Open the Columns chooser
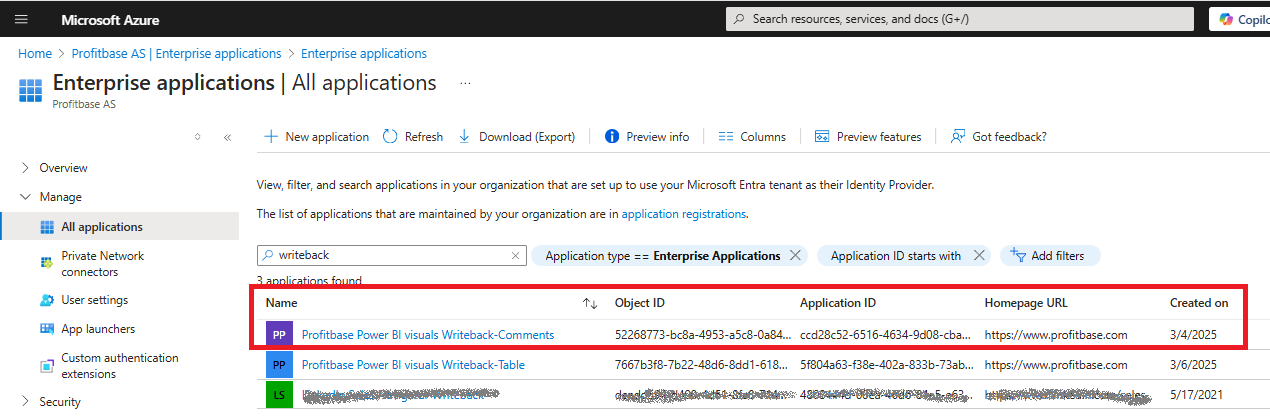 tap(752, 137)
